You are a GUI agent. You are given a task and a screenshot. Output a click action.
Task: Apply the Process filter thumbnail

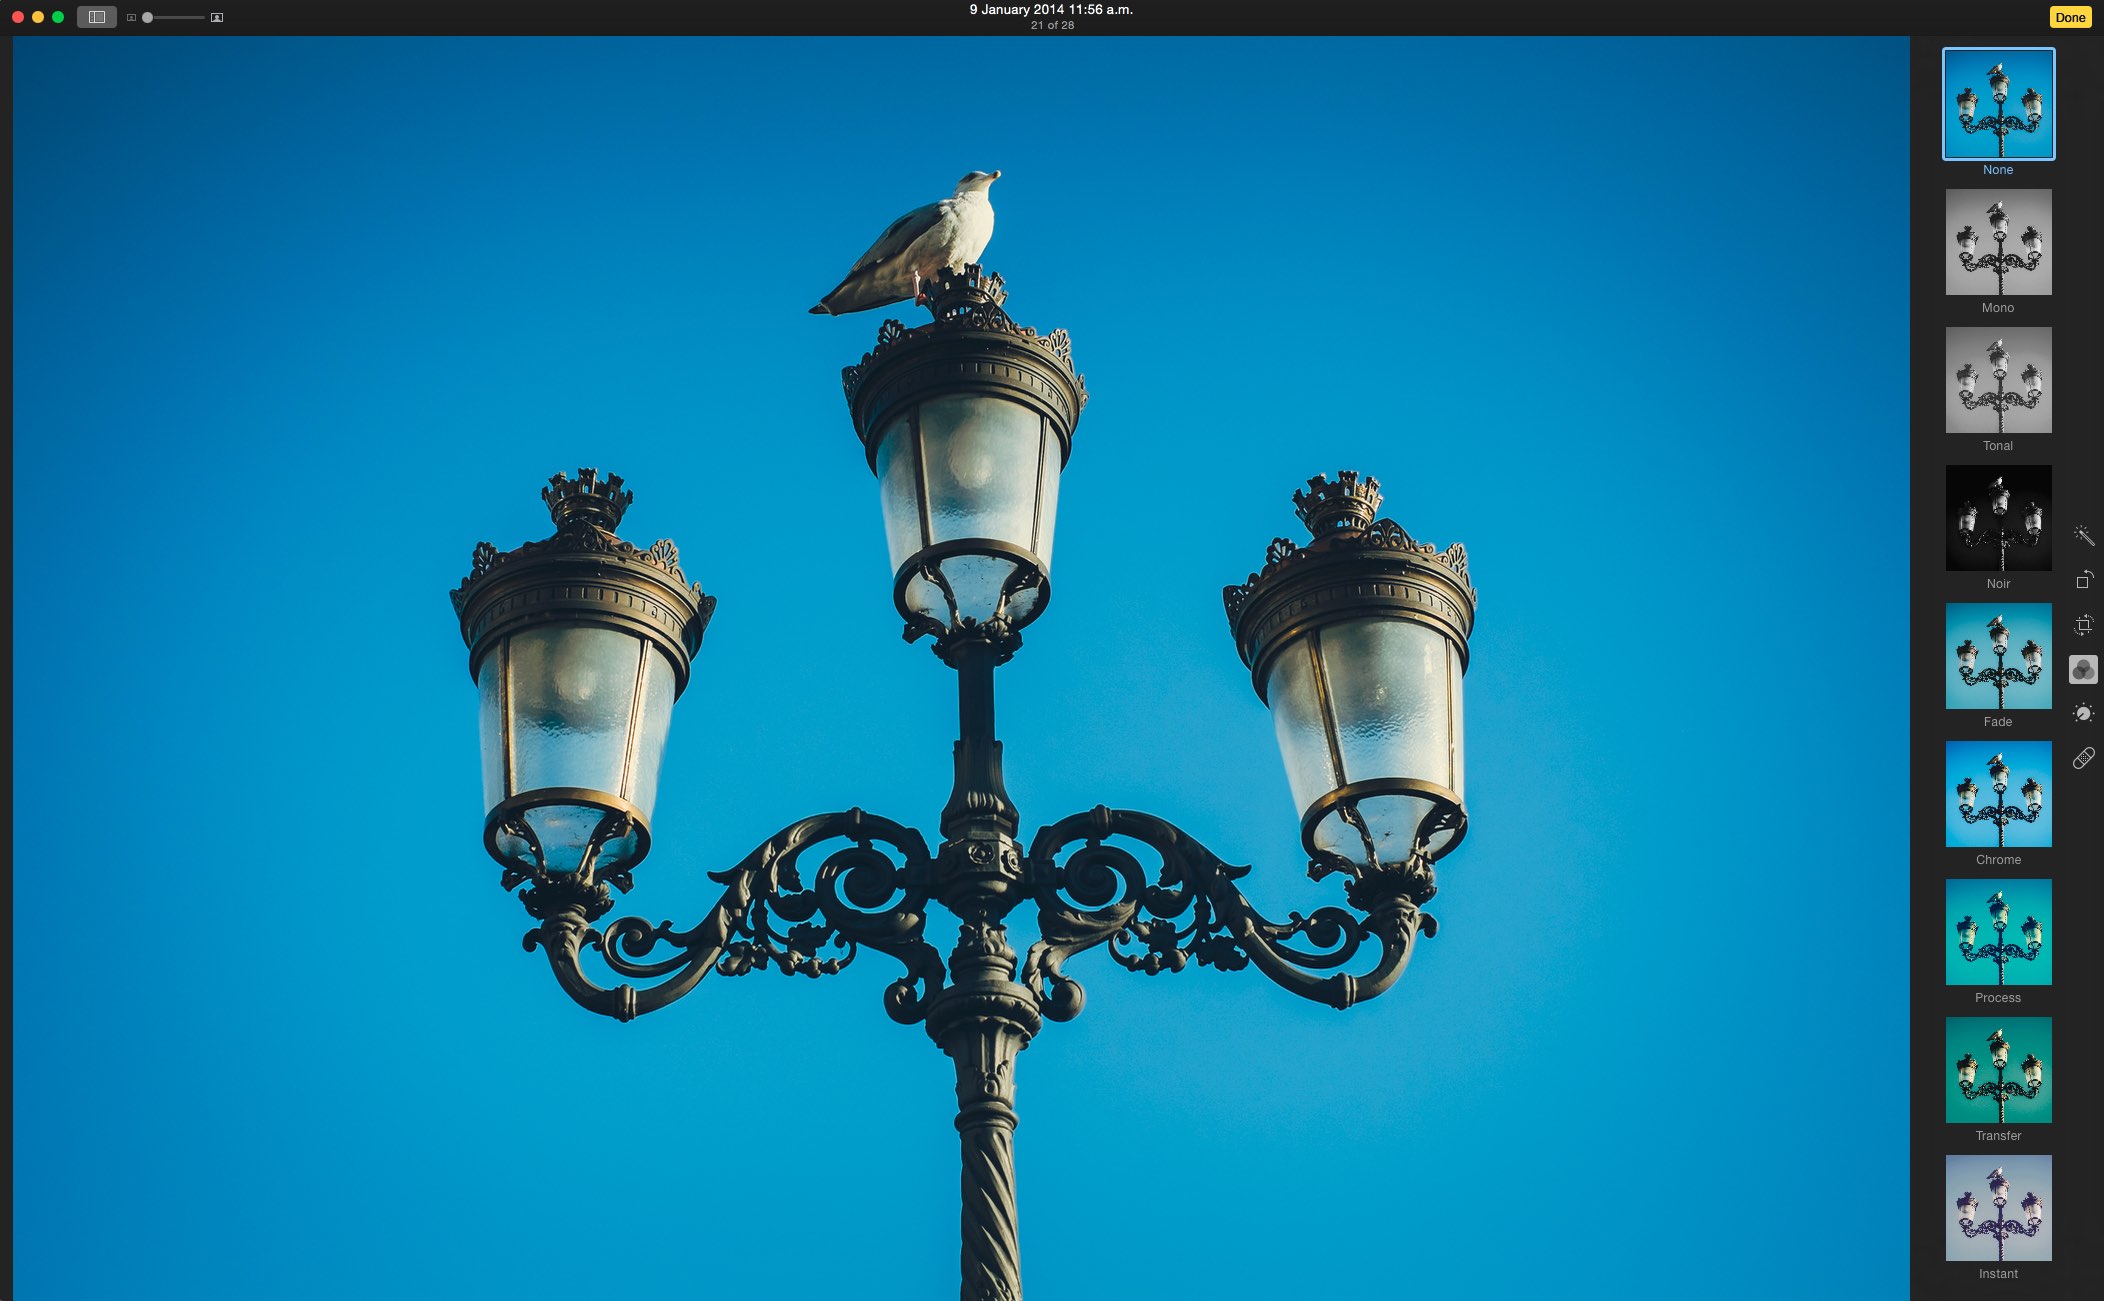[x=1998, y=932]
